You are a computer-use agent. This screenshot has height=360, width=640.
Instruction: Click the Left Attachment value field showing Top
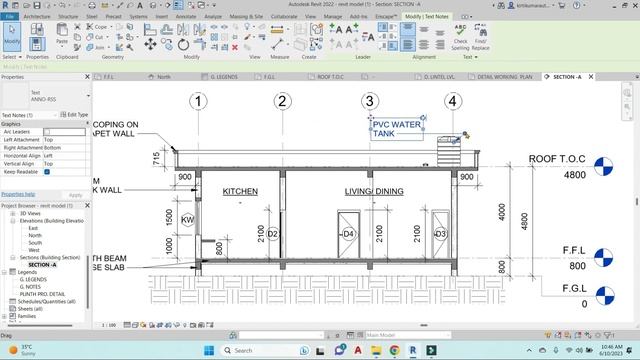click(x=64, y=140)
